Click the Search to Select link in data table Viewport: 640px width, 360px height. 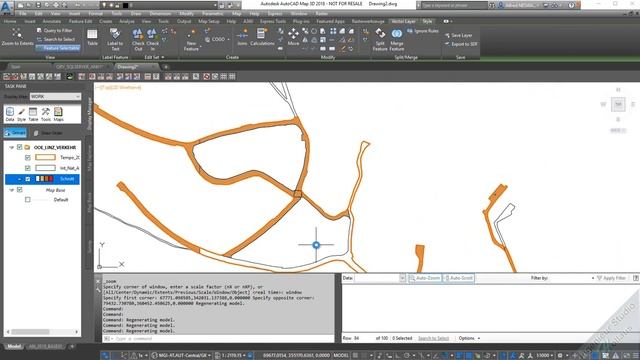(433, 338)
